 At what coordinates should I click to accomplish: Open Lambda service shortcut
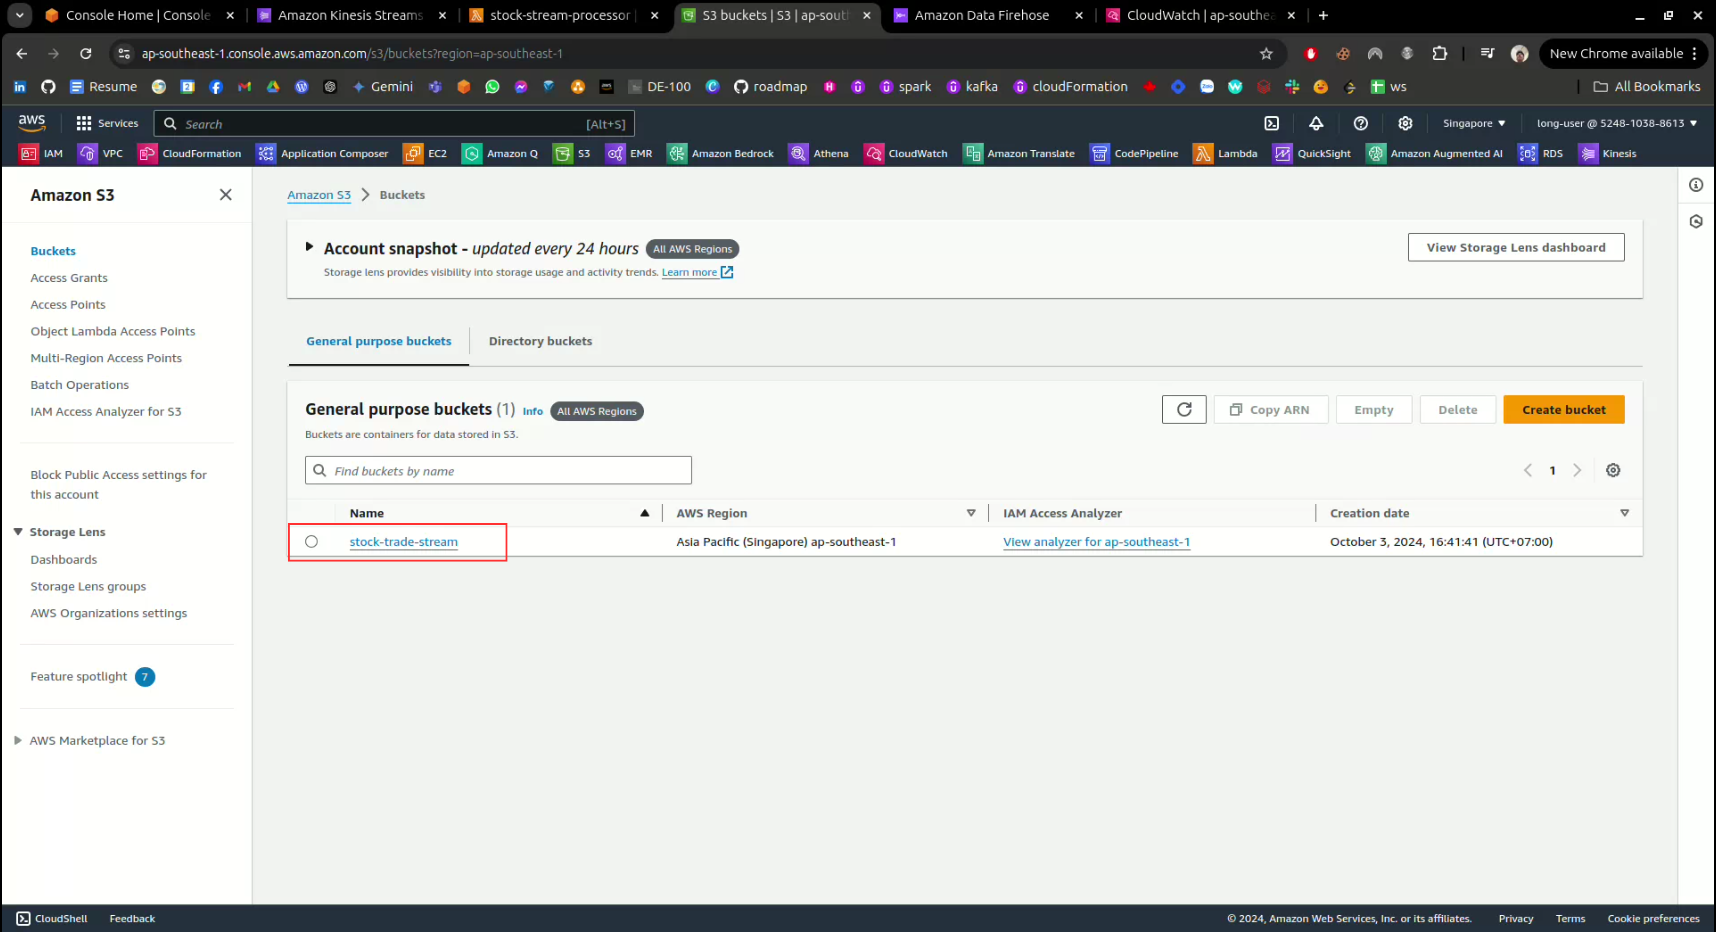click(x=1225, y=153)
